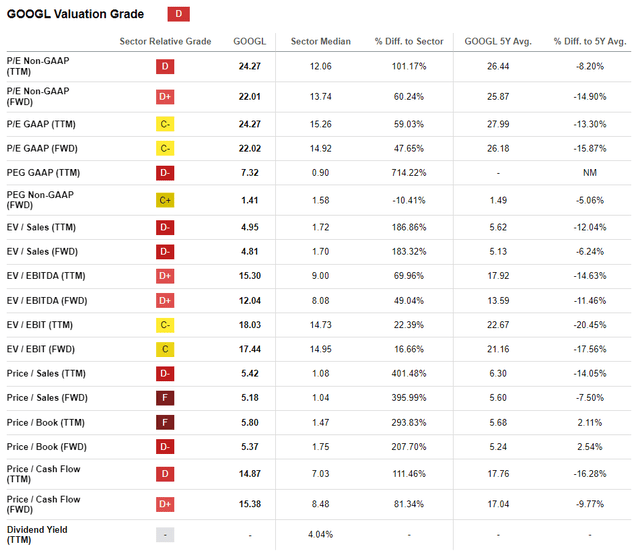Click the GOOGL column header
This screenshot has height=553, width=640.
click(x=249, y=41)
